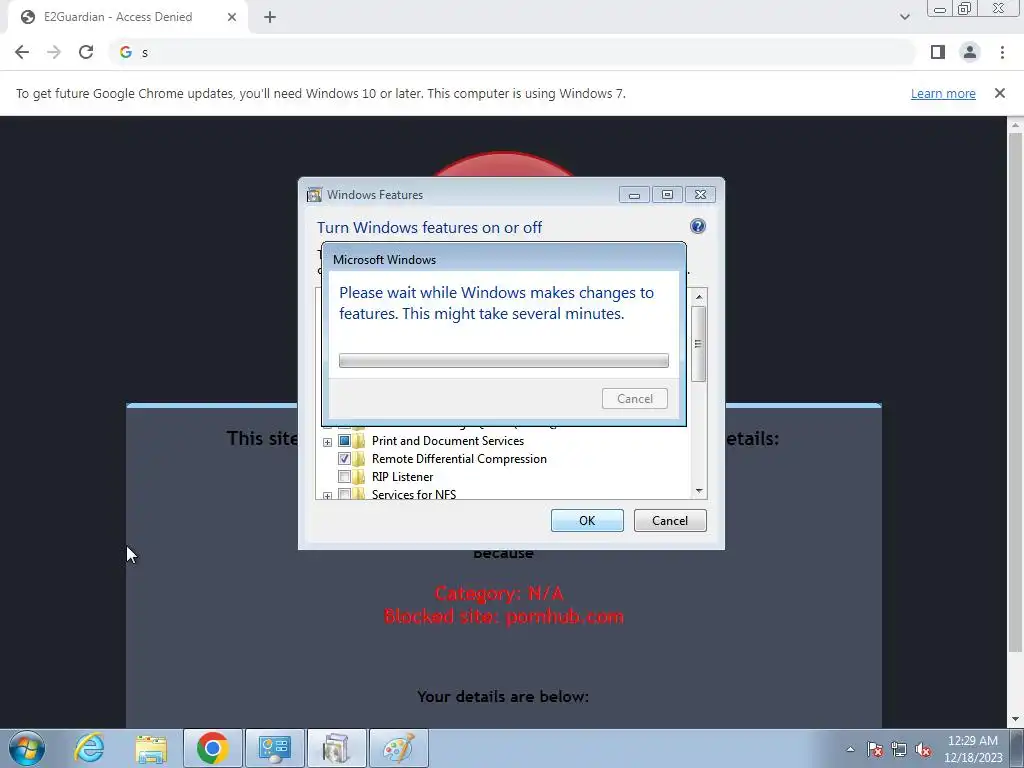The height and width of the screenshot is (768, 1024).
Task: Open Windows Explorer from taskbar
Action: [151, 748]
